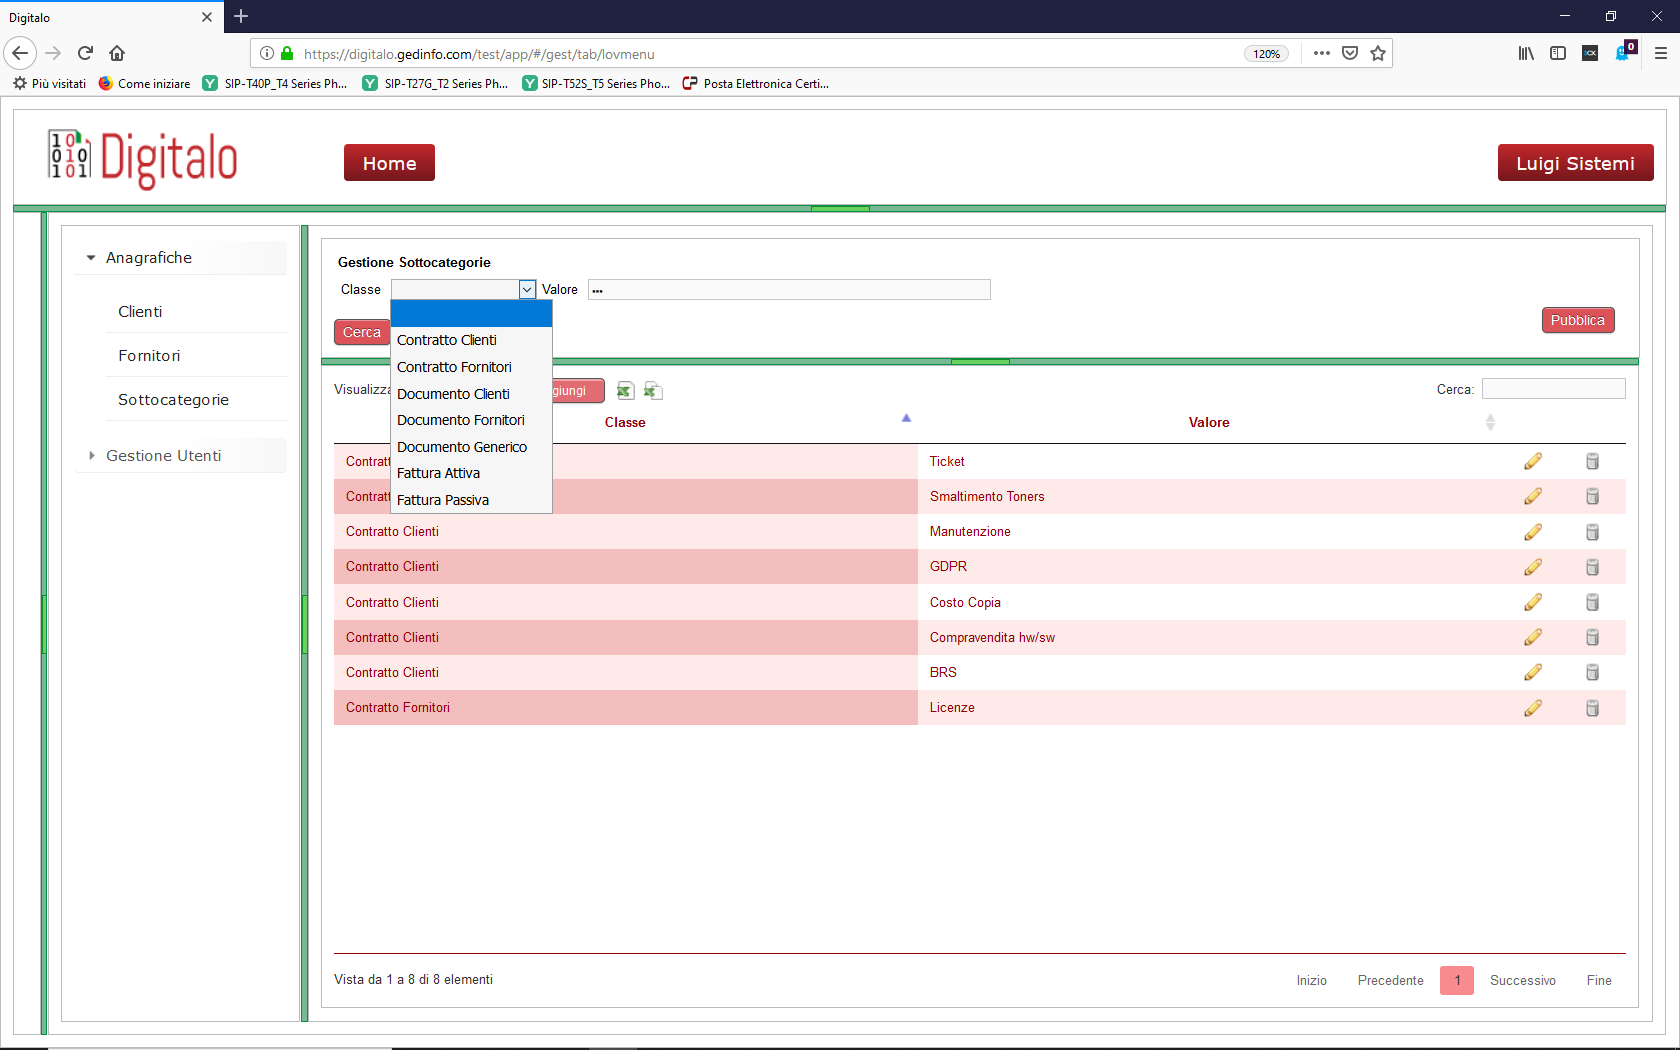
Task: Click the first Excel export icon
Action: click(x=625, y=391)
